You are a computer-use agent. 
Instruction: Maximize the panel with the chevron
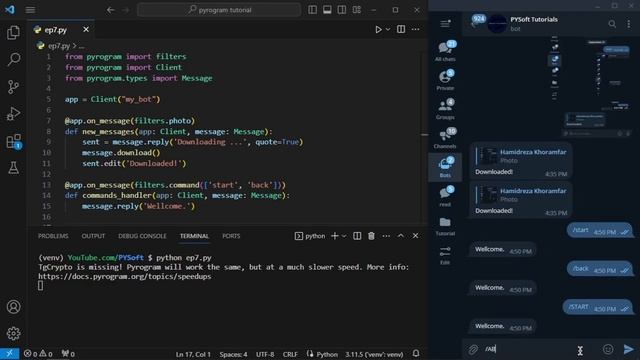(x=401, y=236)
